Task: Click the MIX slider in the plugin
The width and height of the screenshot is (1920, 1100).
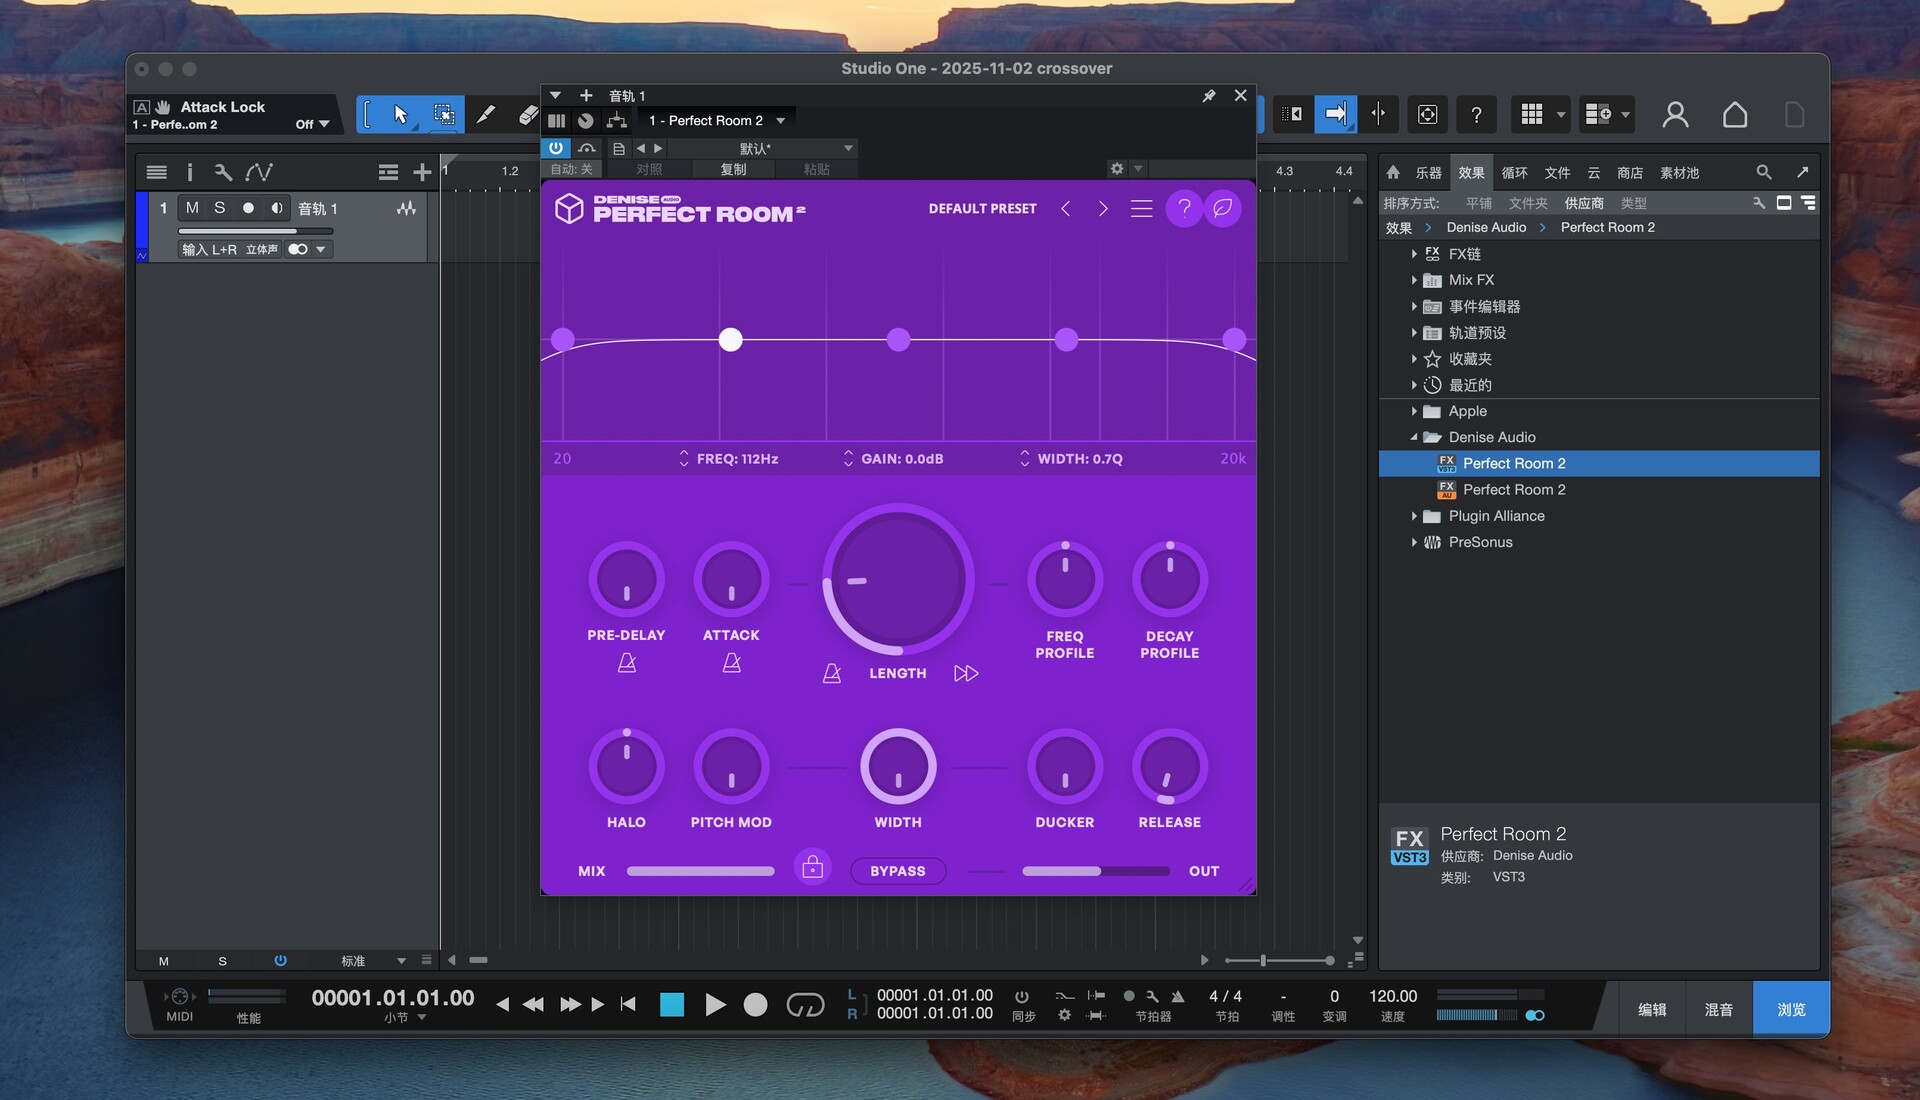Action: tap(700, 871)
